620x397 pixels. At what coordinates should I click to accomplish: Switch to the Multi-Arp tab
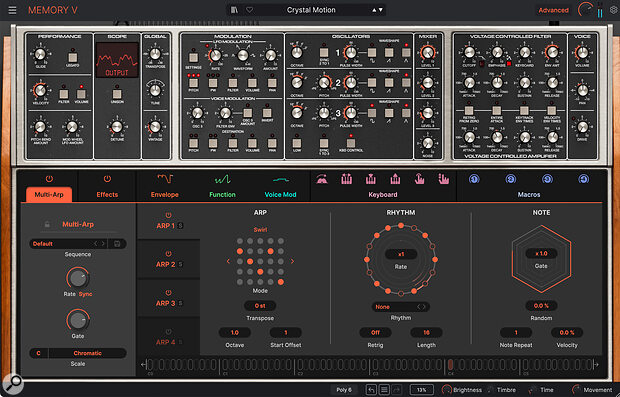[x=49, y=194]
